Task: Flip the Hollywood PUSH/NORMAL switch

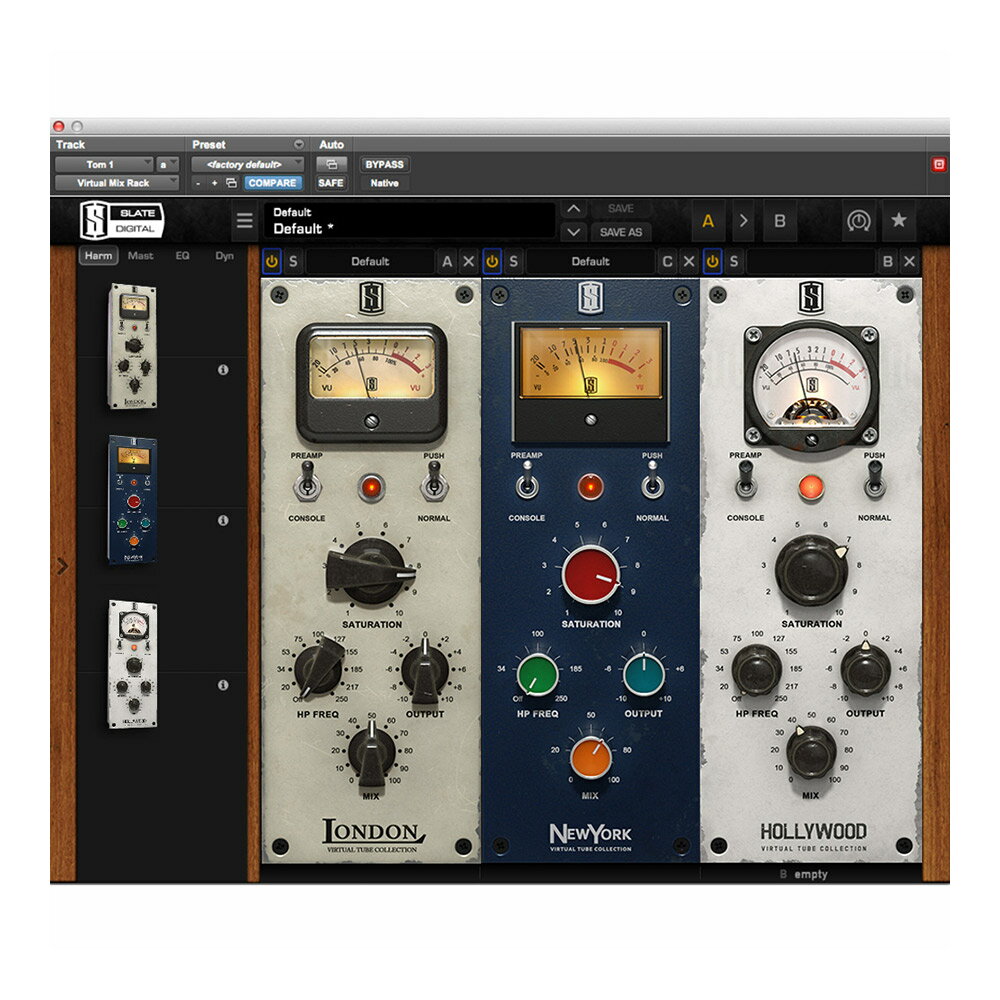Action: (874, 480)
